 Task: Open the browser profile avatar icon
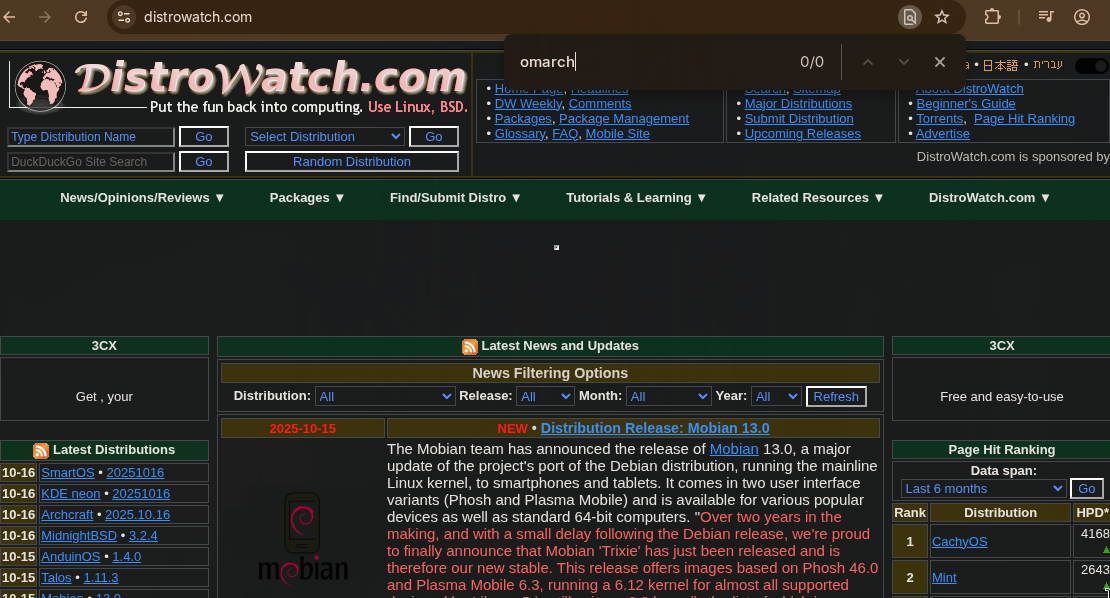point(1082,17)
